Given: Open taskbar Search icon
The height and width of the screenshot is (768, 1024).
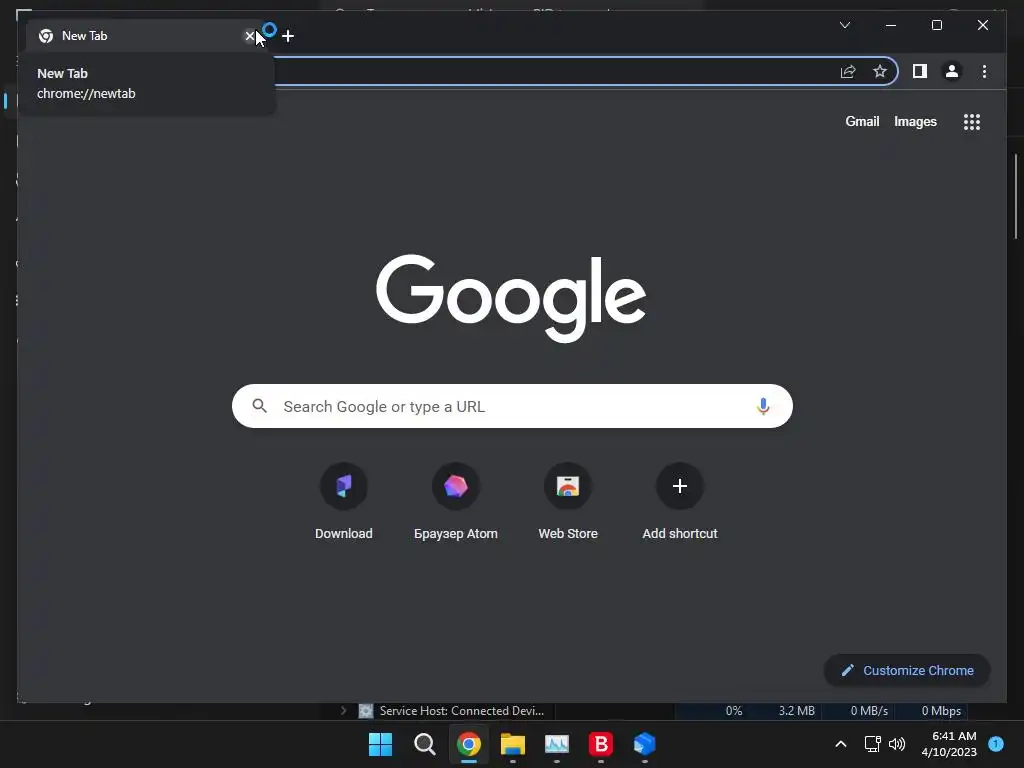Looking at the screenshot, I should pos(424,744).
